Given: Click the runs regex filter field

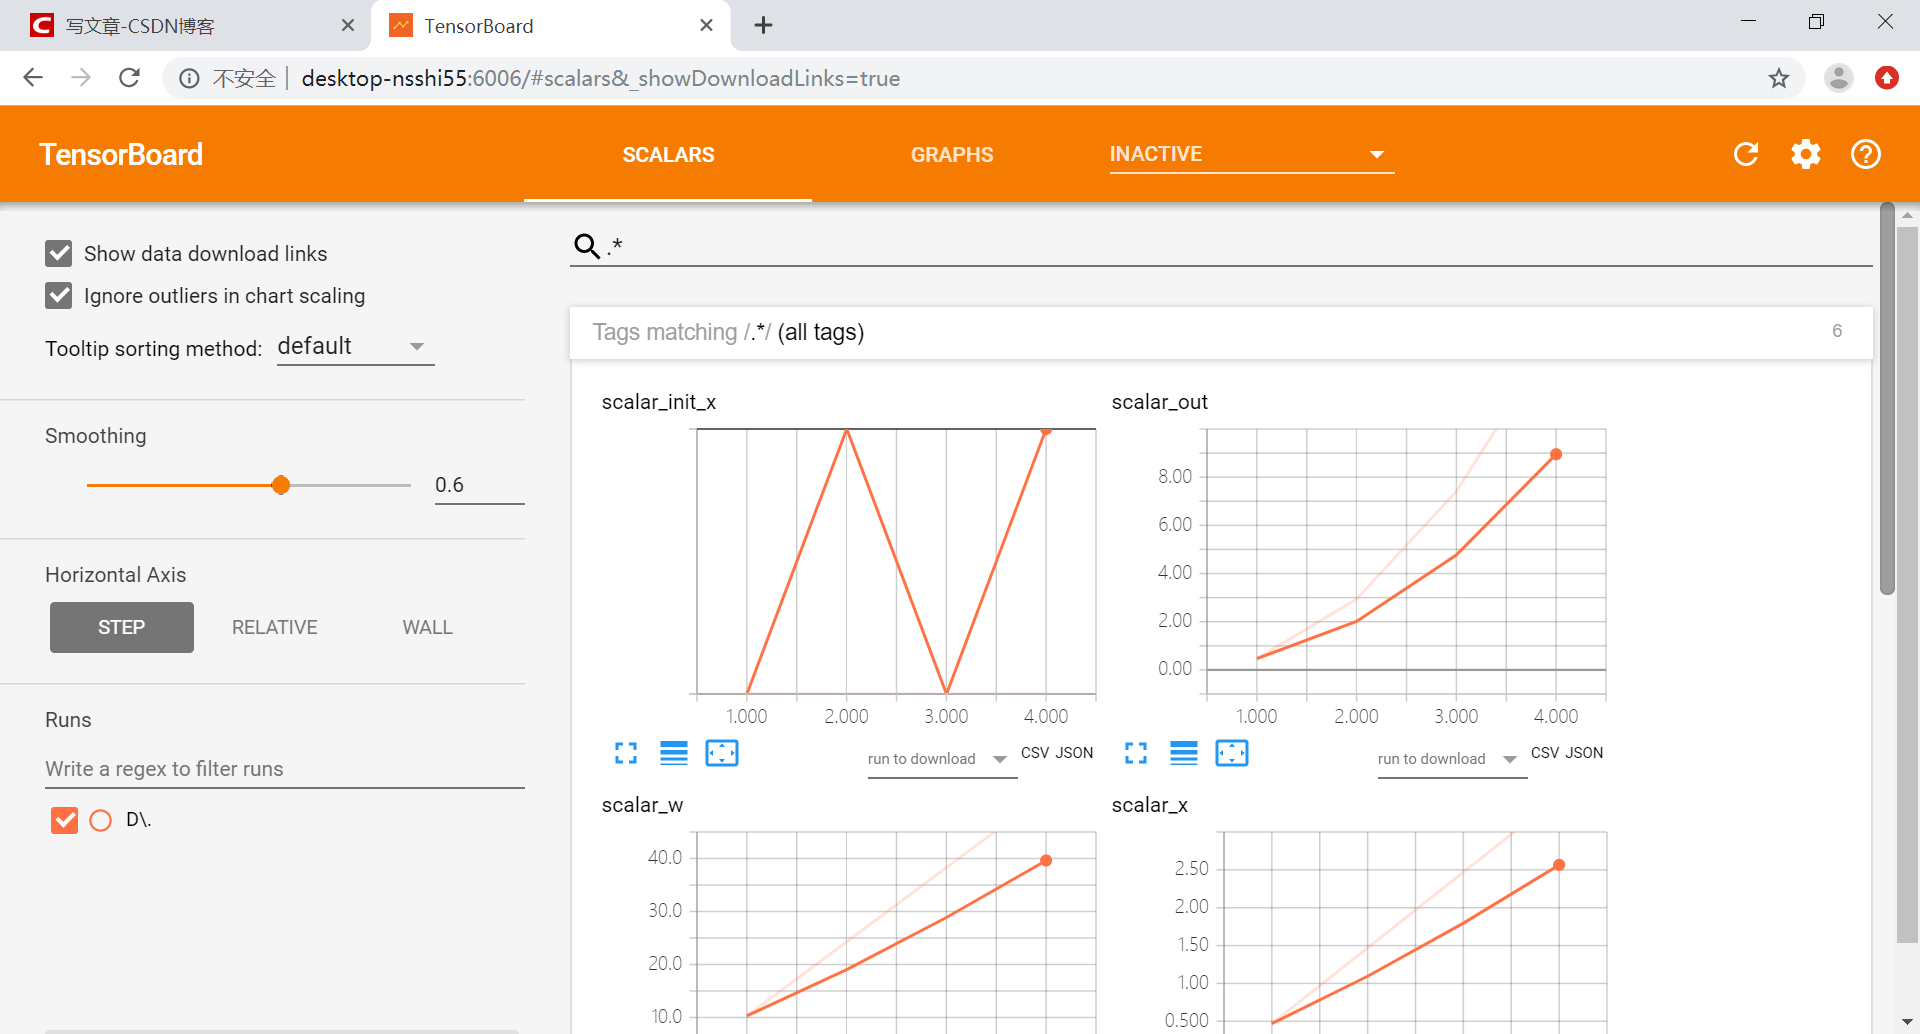Looking at the screenshot, I should [285, 768].
